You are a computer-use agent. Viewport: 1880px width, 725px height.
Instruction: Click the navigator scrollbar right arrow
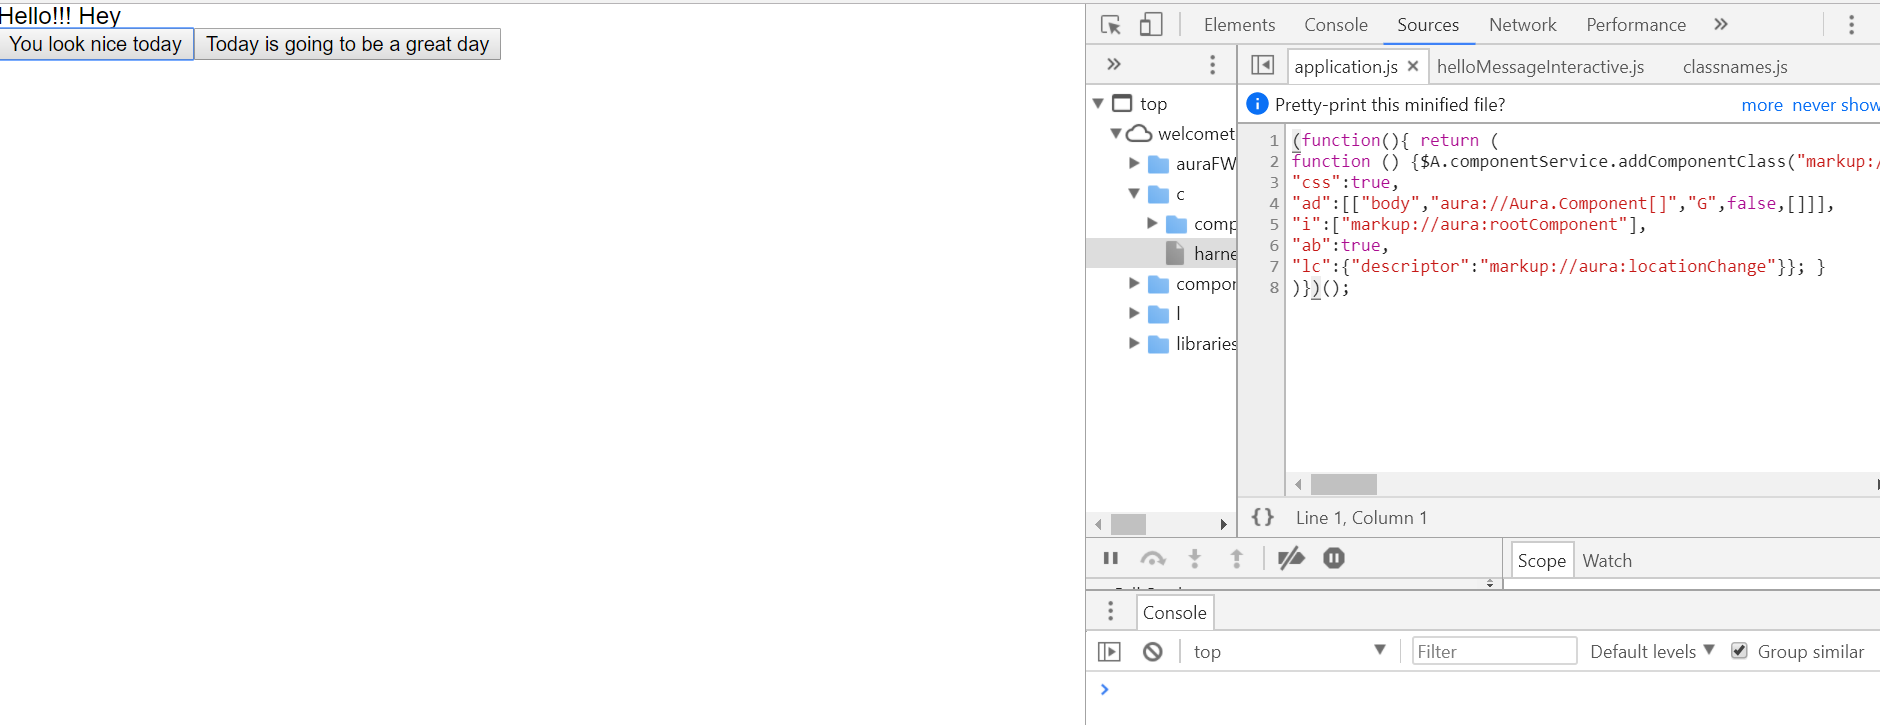point(1223,524)
